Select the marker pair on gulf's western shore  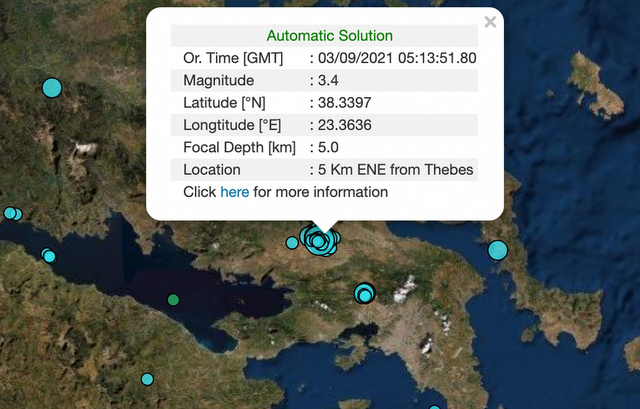tap(48, 256)
